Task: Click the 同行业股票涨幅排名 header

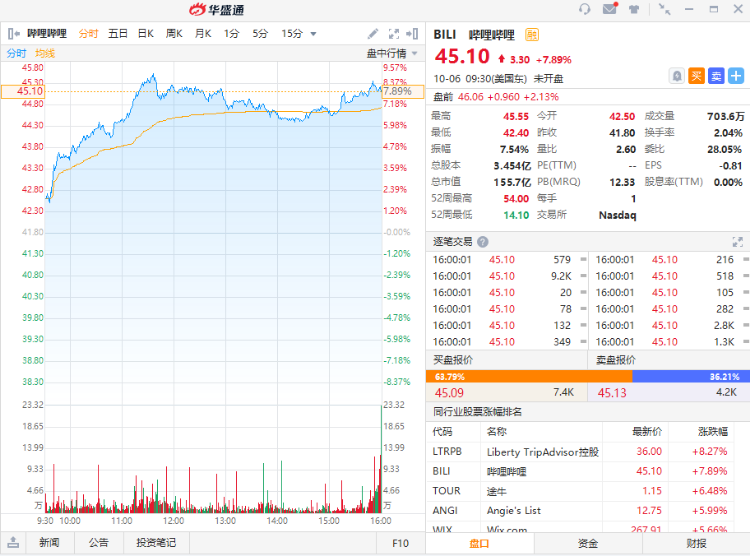Action: (477, 412)
